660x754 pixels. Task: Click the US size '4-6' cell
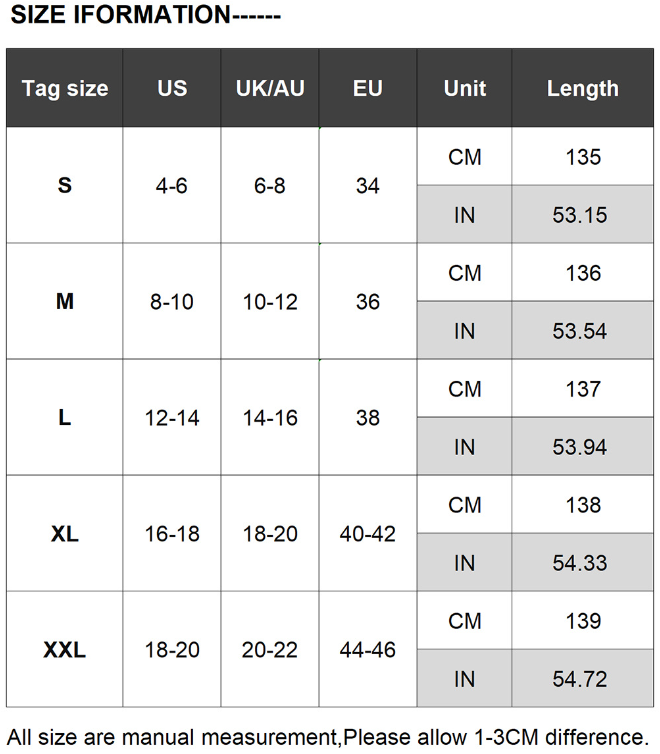click(172, 186)
